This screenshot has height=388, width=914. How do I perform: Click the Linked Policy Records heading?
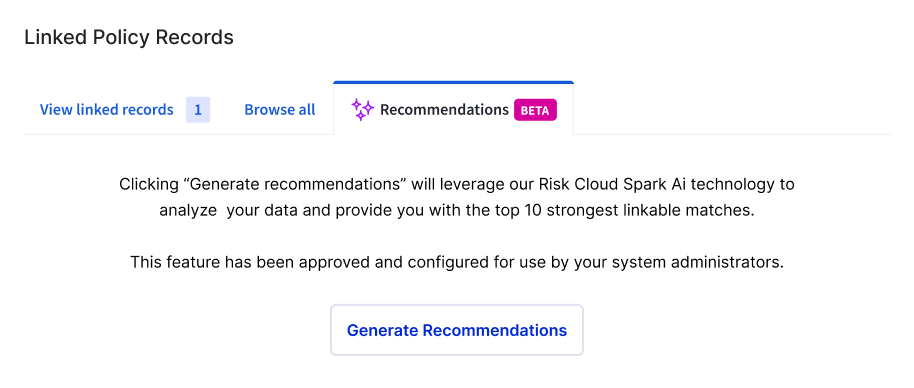(x=129, y=37)
